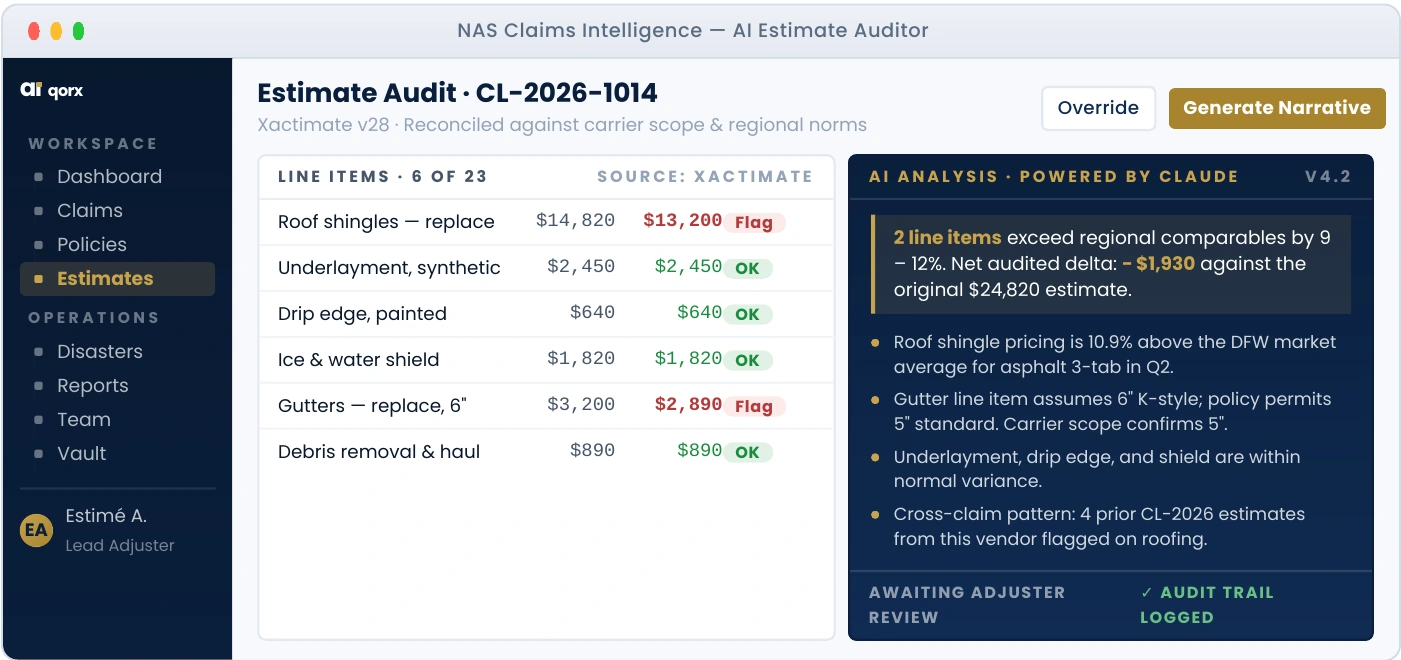Close window with red button
The height and width of the screenshot is (660, 1401).
coord(34,31)
